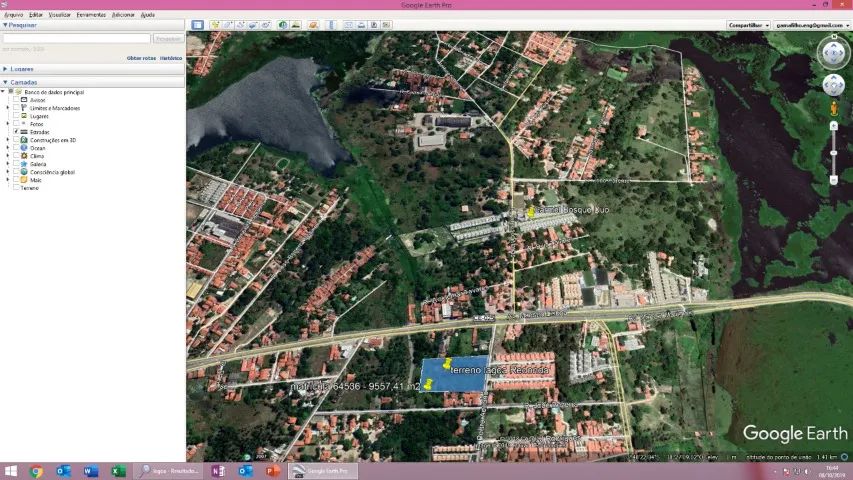Collapse the Pesquisar panel
The width and height of the screenshot is (853, 480).
[5, 25]
